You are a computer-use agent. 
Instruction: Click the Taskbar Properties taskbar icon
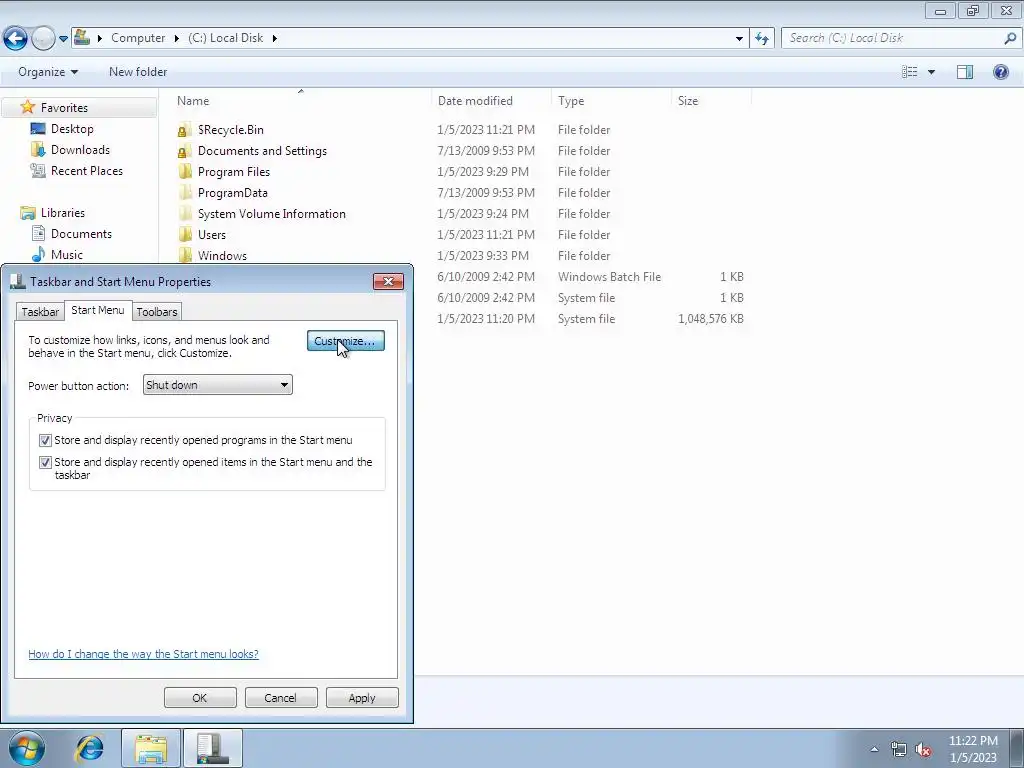point(213,748)
